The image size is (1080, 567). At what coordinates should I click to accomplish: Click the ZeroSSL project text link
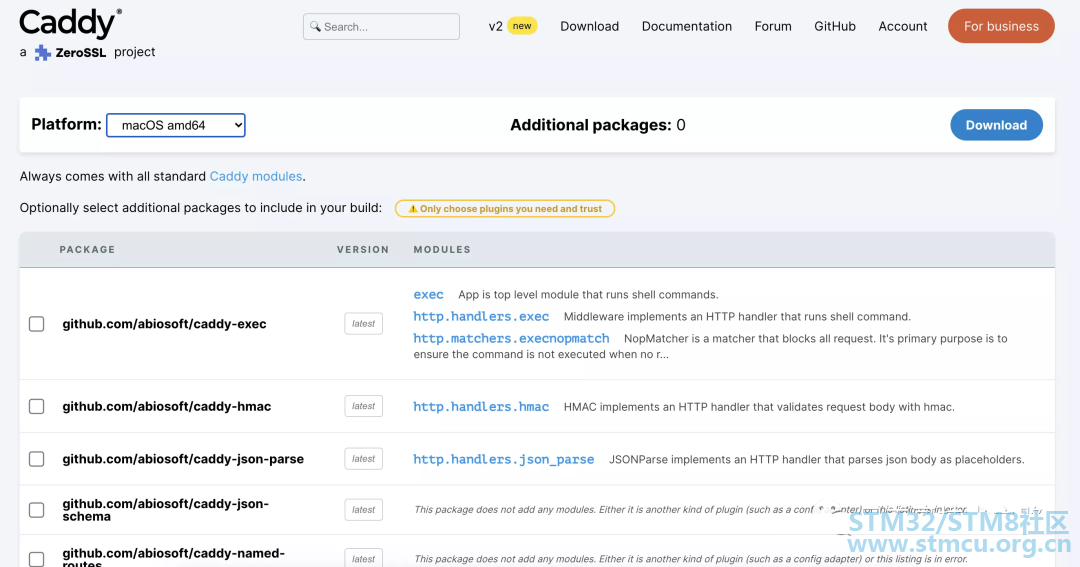click(x=95, y=52)
